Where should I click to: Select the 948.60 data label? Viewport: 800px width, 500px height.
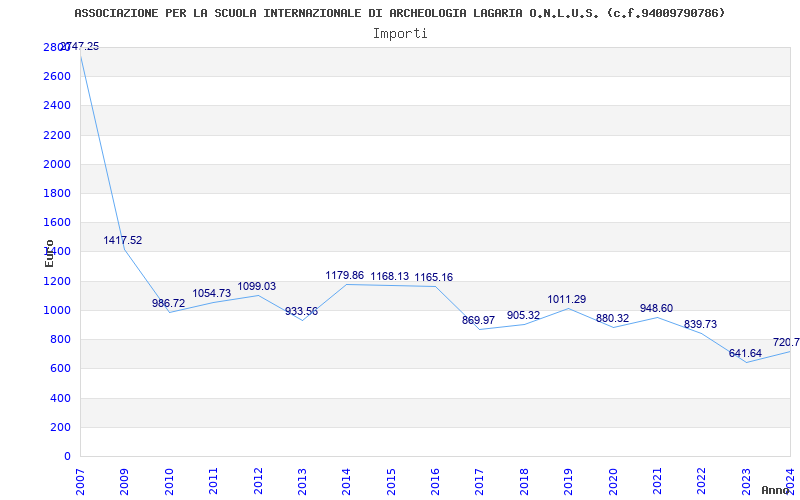(657, 308)
